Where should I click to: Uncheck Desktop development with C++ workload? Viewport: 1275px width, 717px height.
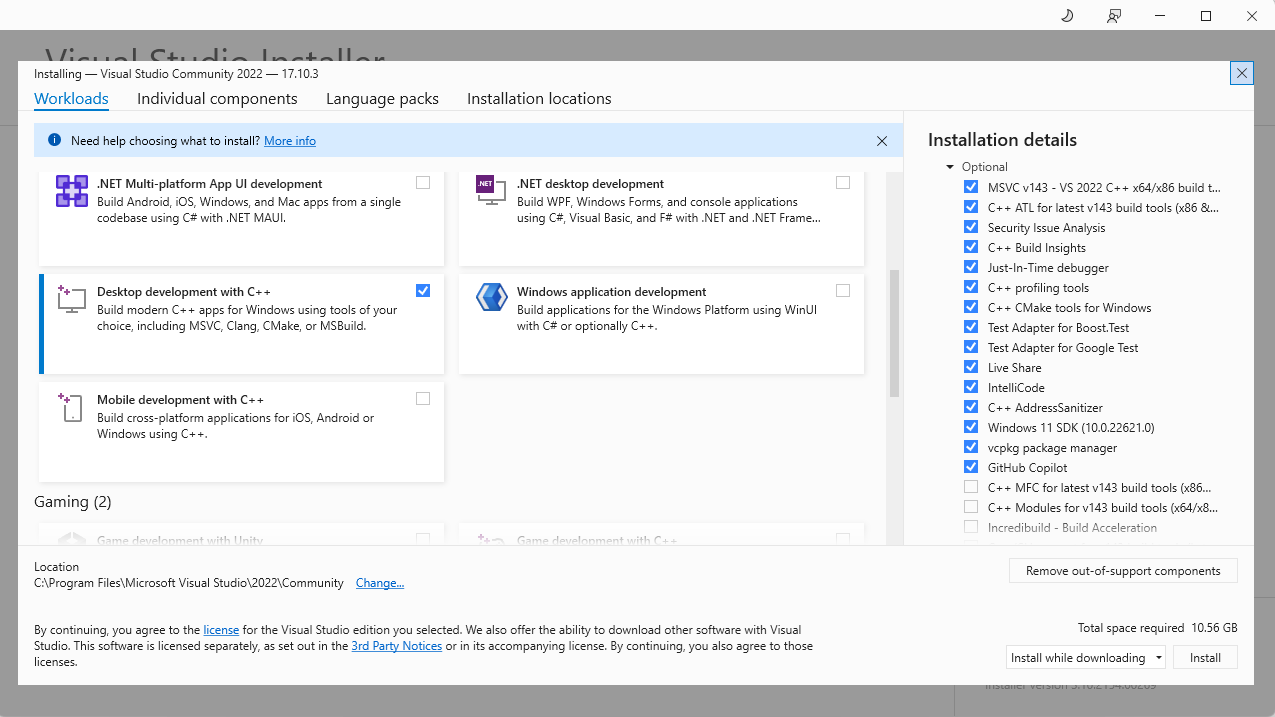click(423, 291)
